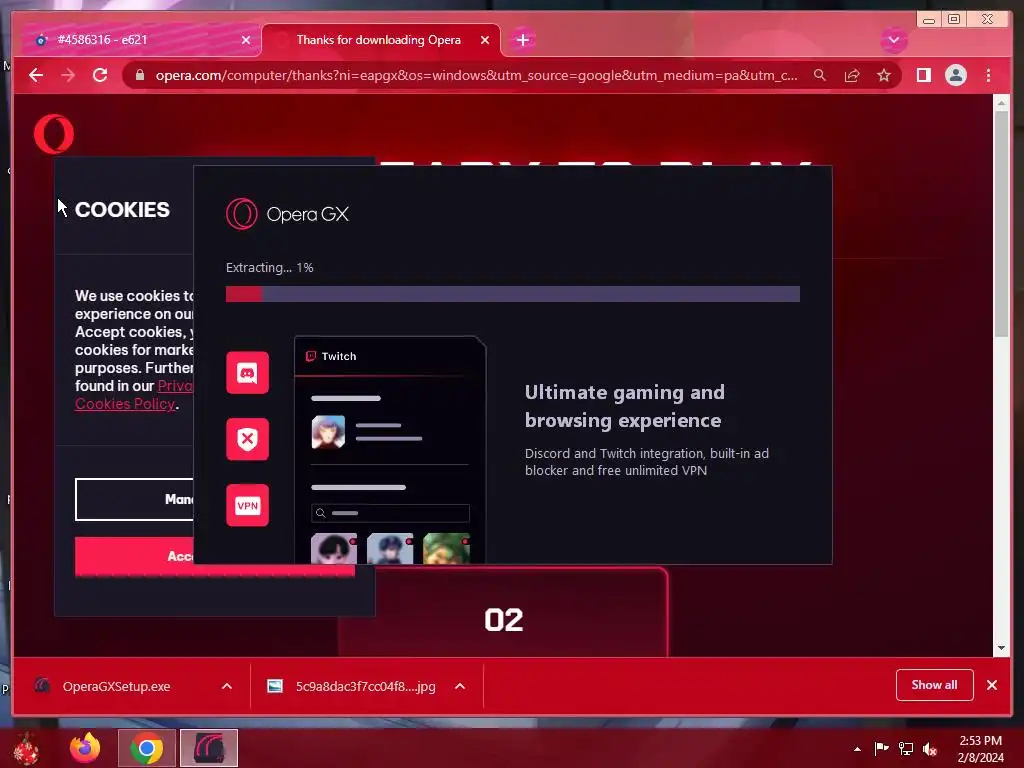Close the e621 tab
The width and height of the screenshot is (1024, 768).
tap(246, 40)
